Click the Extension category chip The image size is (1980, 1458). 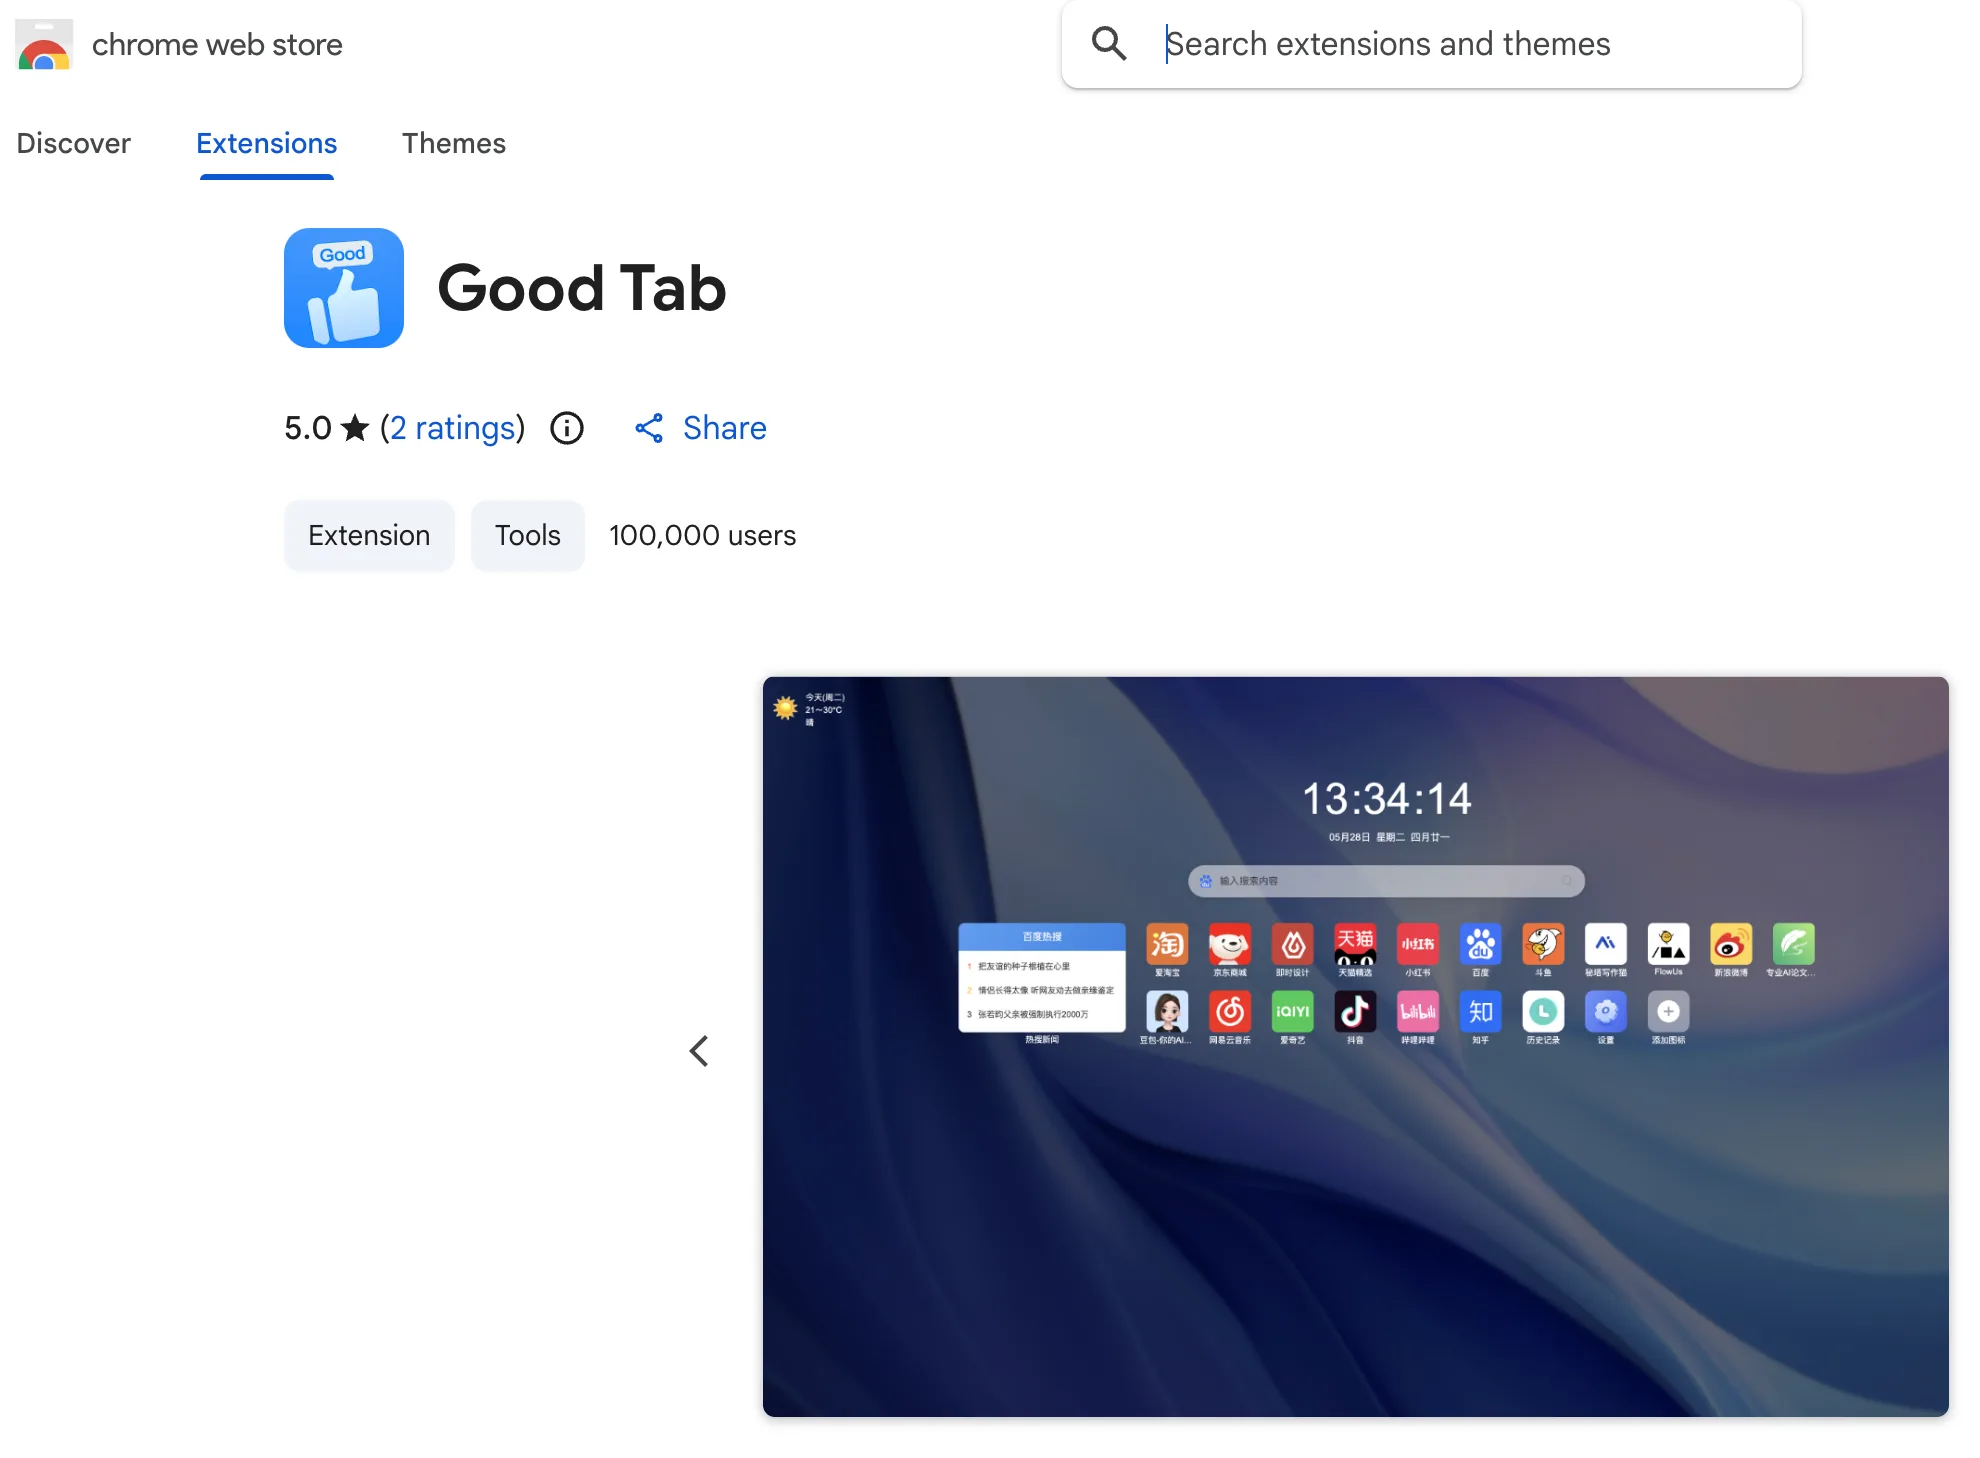369,535
